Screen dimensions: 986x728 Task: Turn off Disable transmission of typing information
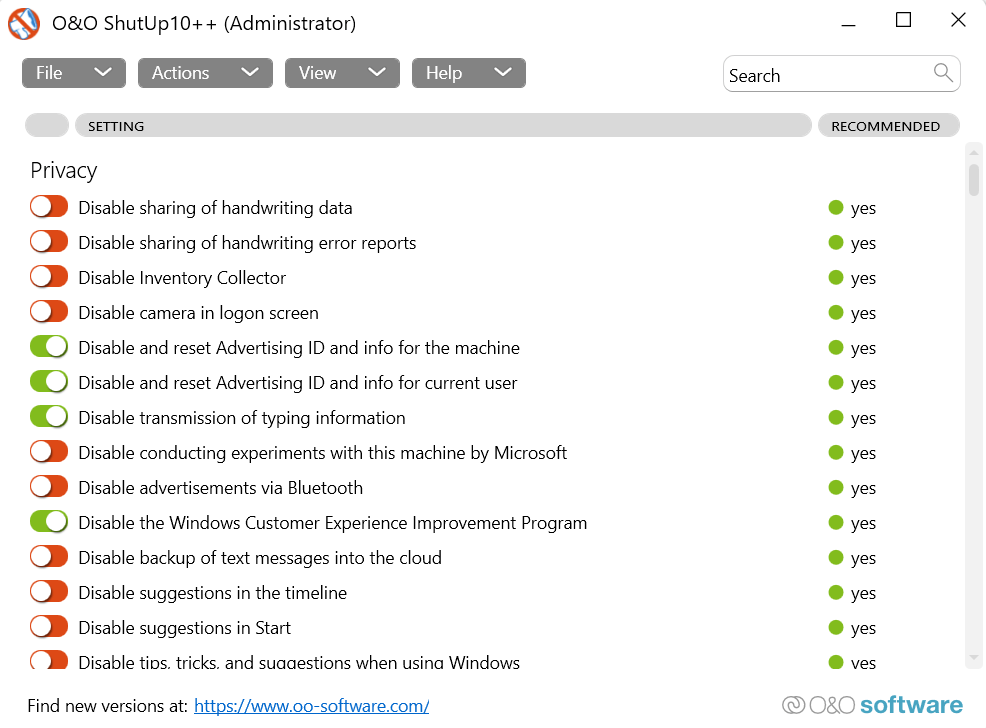point(48,417)
